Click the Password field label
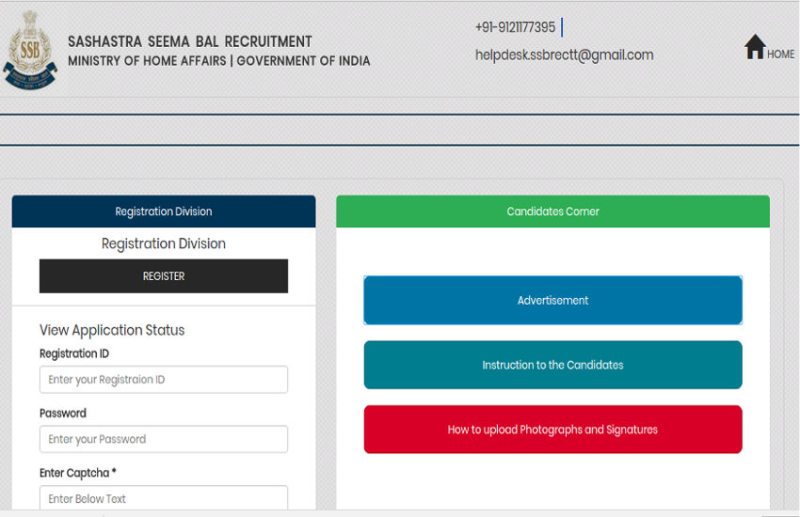800x517 pixels. (63, 413)
